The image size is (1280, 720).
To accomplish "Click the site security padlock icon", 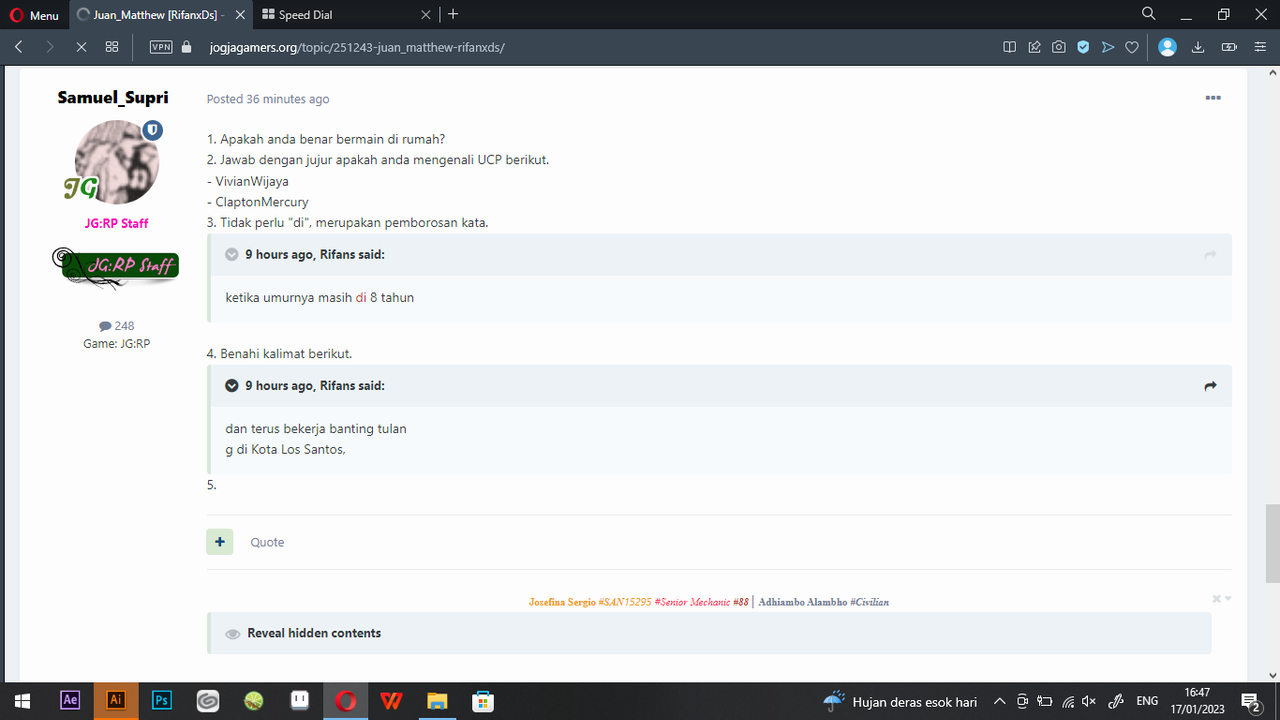I will (x=186, y=47).
